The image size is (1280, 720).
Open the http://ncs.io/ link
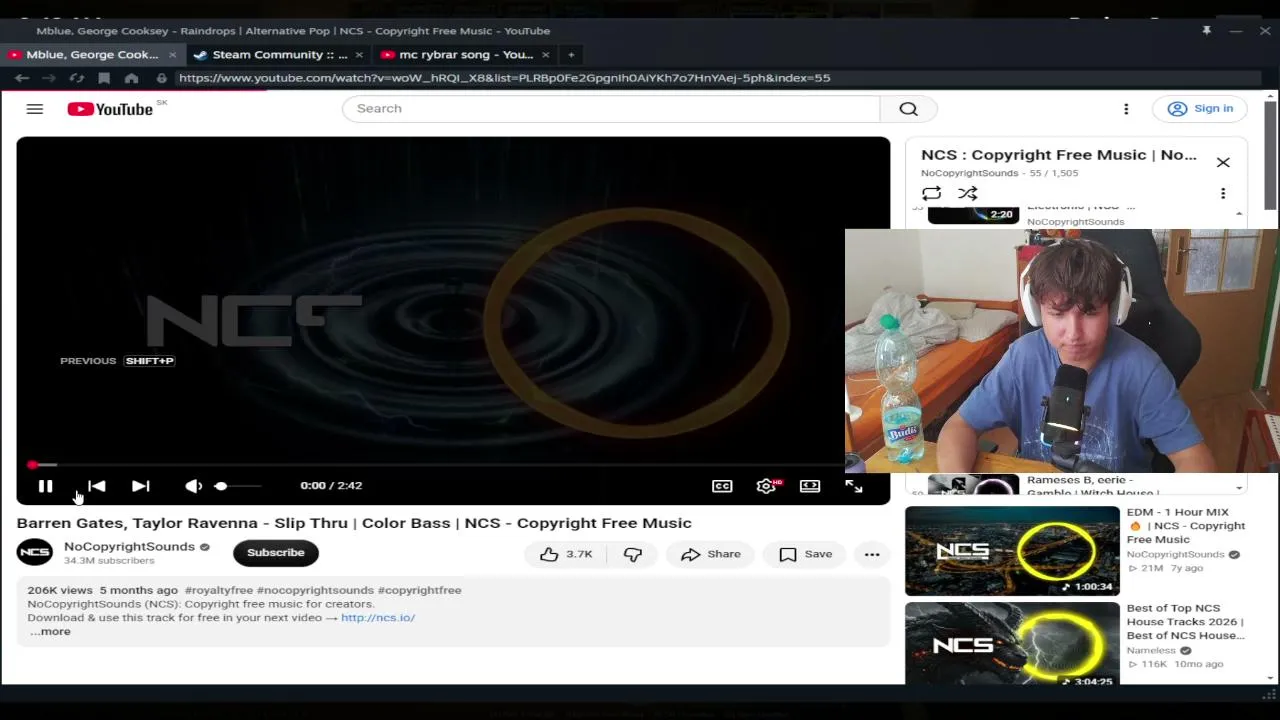click(x=378, y=618)
